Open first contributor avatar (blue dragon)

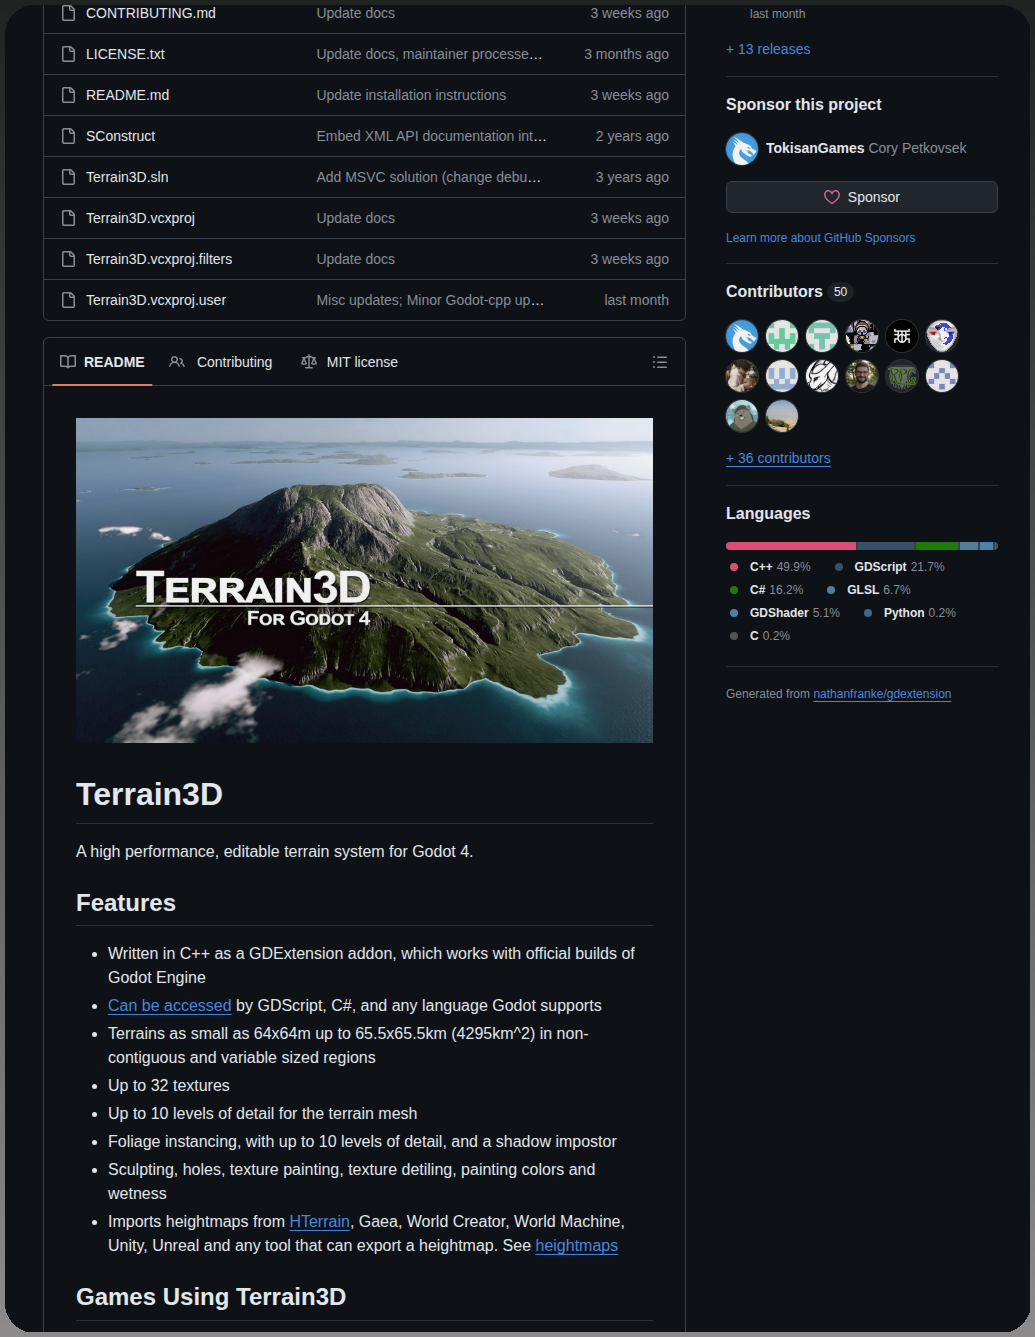coord(742,336)
